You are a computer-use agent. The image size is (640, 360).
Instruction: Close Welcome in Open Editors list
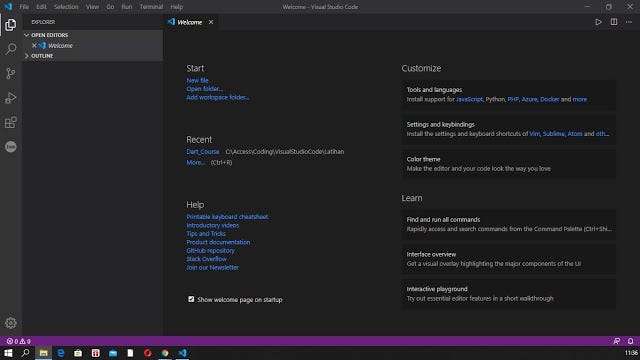[x=34, y=45]
